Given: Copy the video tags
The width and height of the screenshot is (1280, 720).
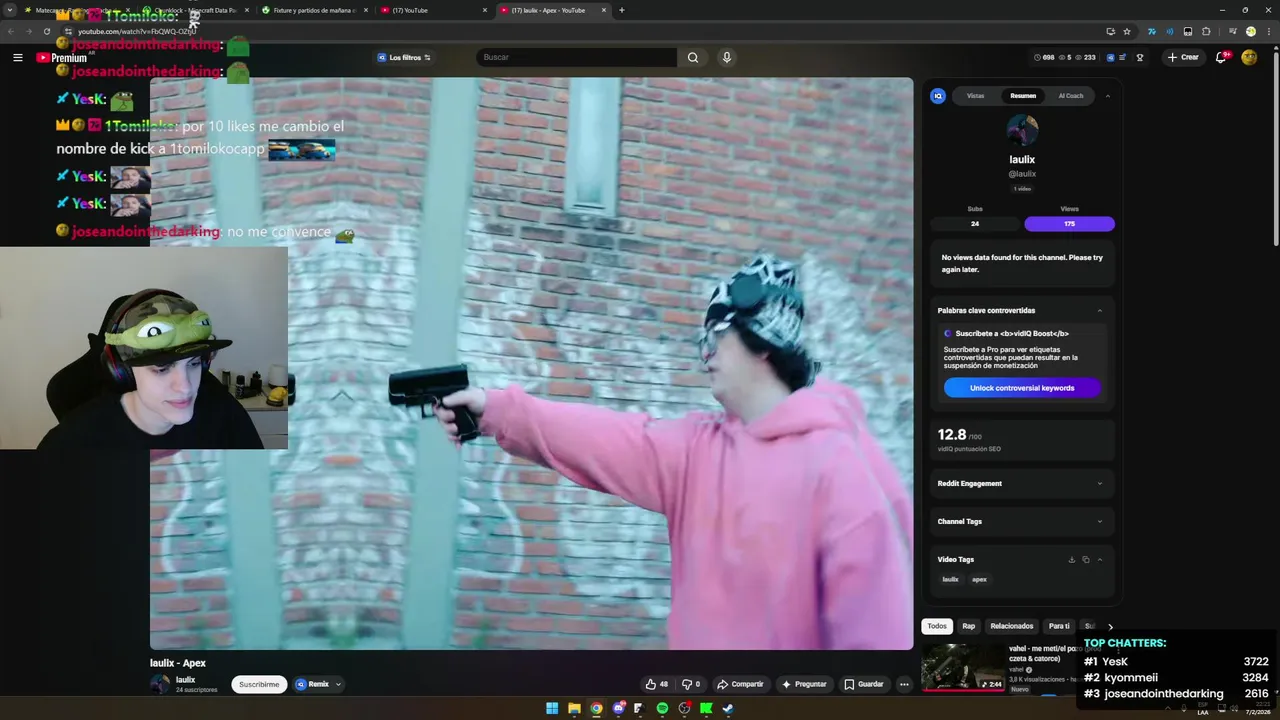Looking at the screenshot, I should (1086, 559).
